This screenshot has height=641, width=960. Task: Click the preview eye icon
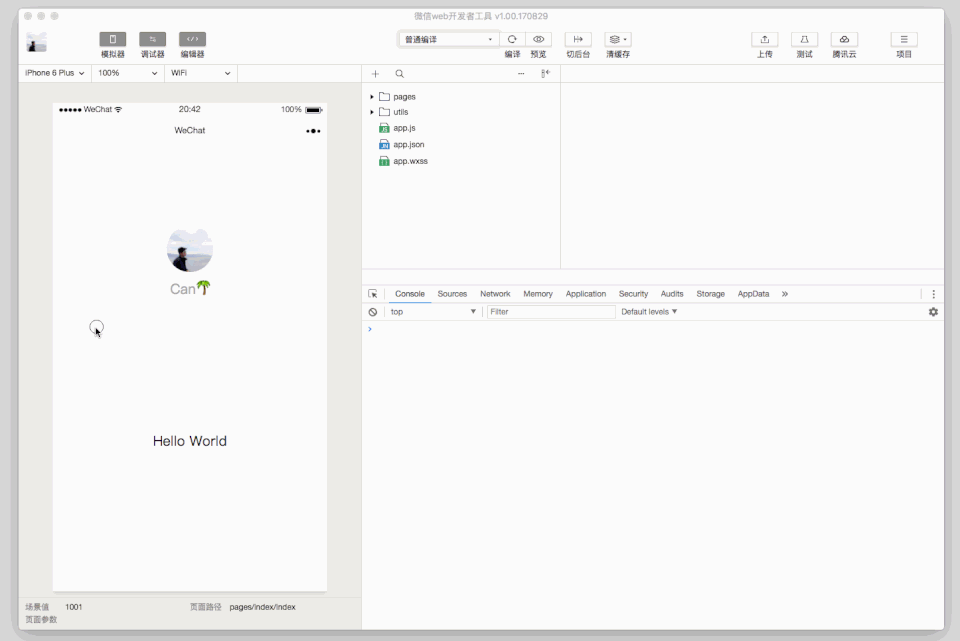[x=539, y=39]
